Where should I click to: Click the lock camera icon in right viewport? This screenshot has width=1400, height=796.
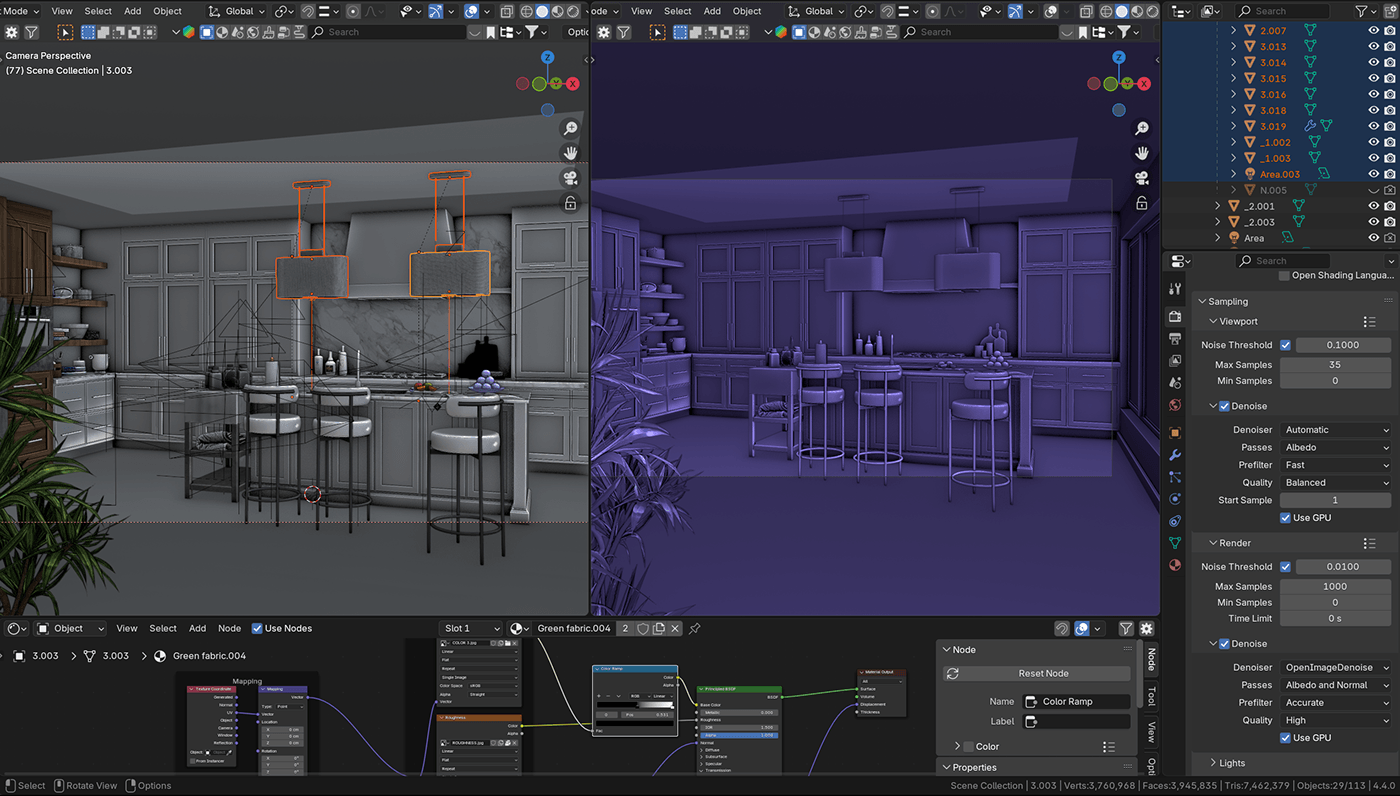[x=1141, y=203]
